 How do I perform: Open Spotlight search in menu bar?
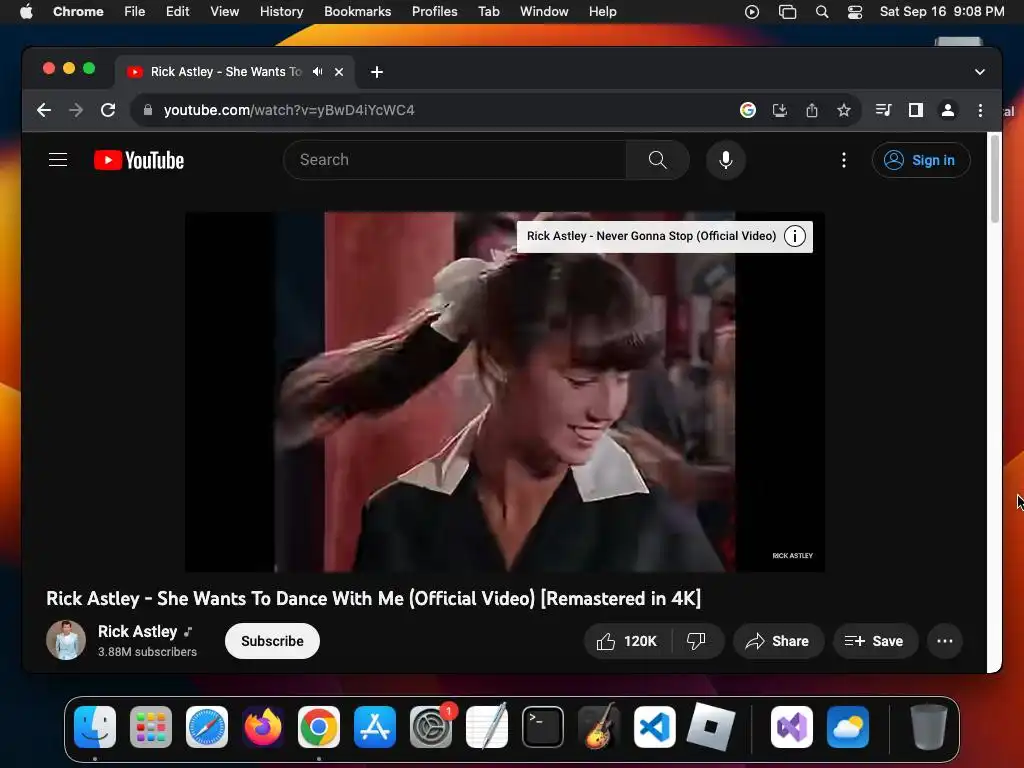click(x=822, y=12)
